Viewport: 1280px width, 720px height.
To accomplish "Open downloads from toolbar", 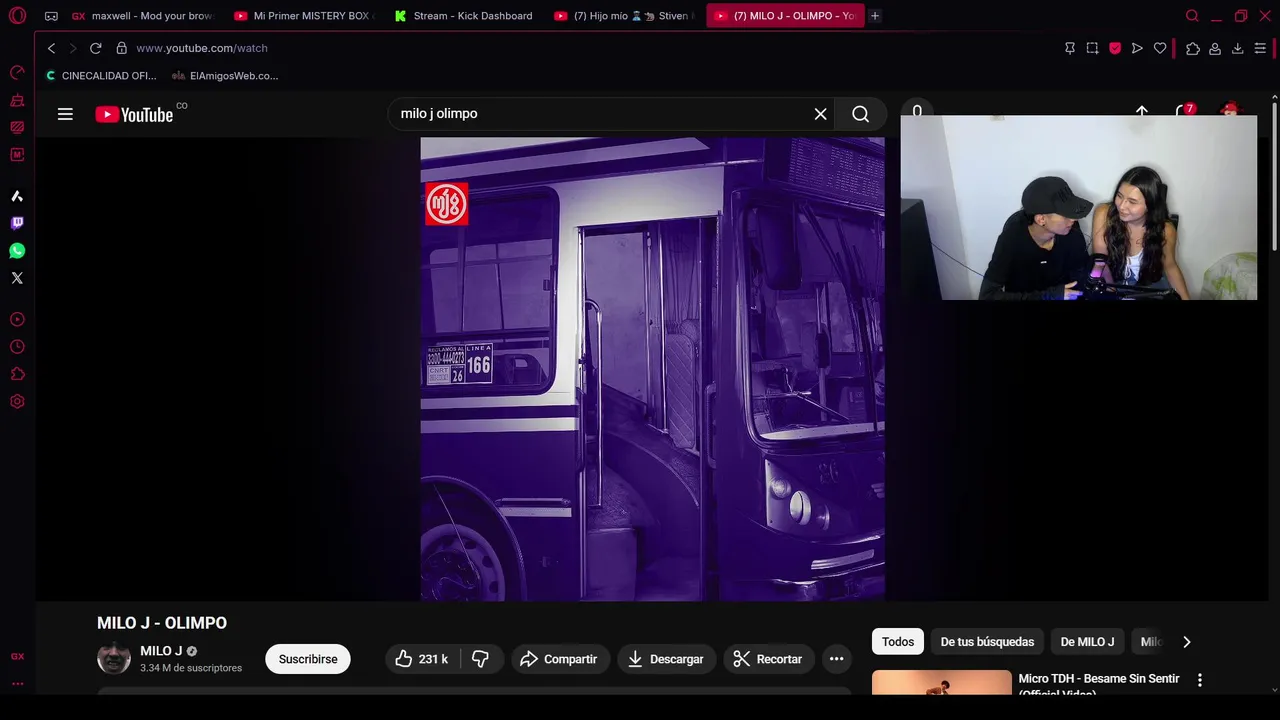I will tap(1237, 48).
